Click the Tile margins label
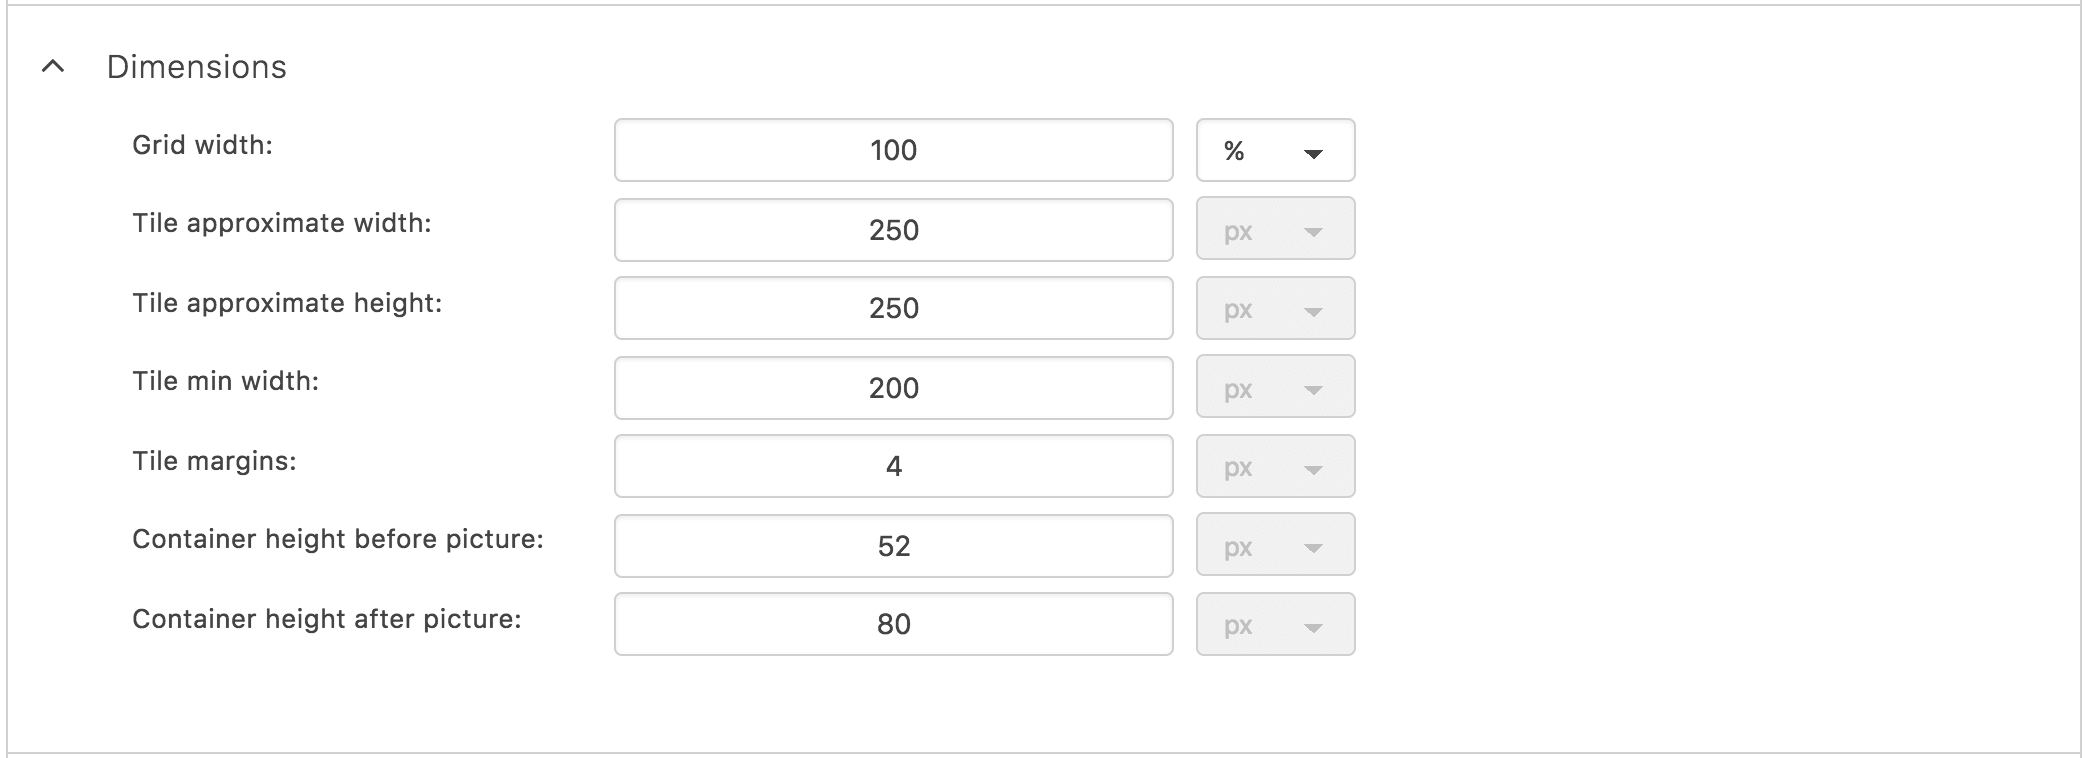The height and width of the screenshot is (758, 2090). click(x=214, y=461)
